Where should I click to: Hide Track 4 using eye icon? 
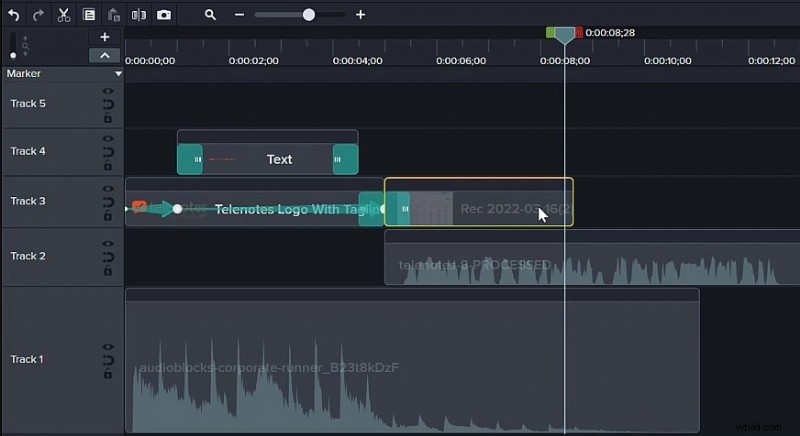click(108, 139)
